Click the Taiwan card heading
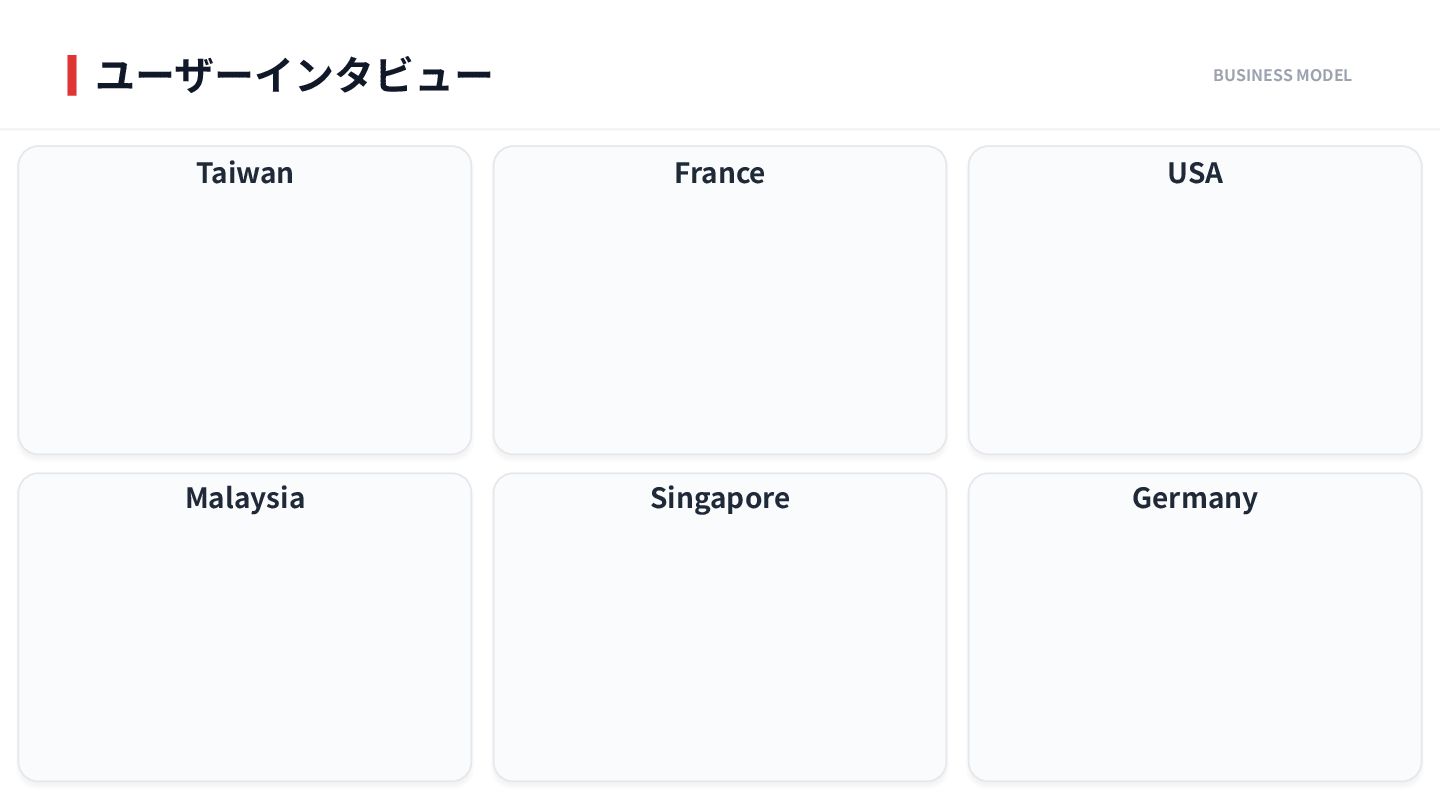Viewport: 1440px width, 810px height. 244,173
